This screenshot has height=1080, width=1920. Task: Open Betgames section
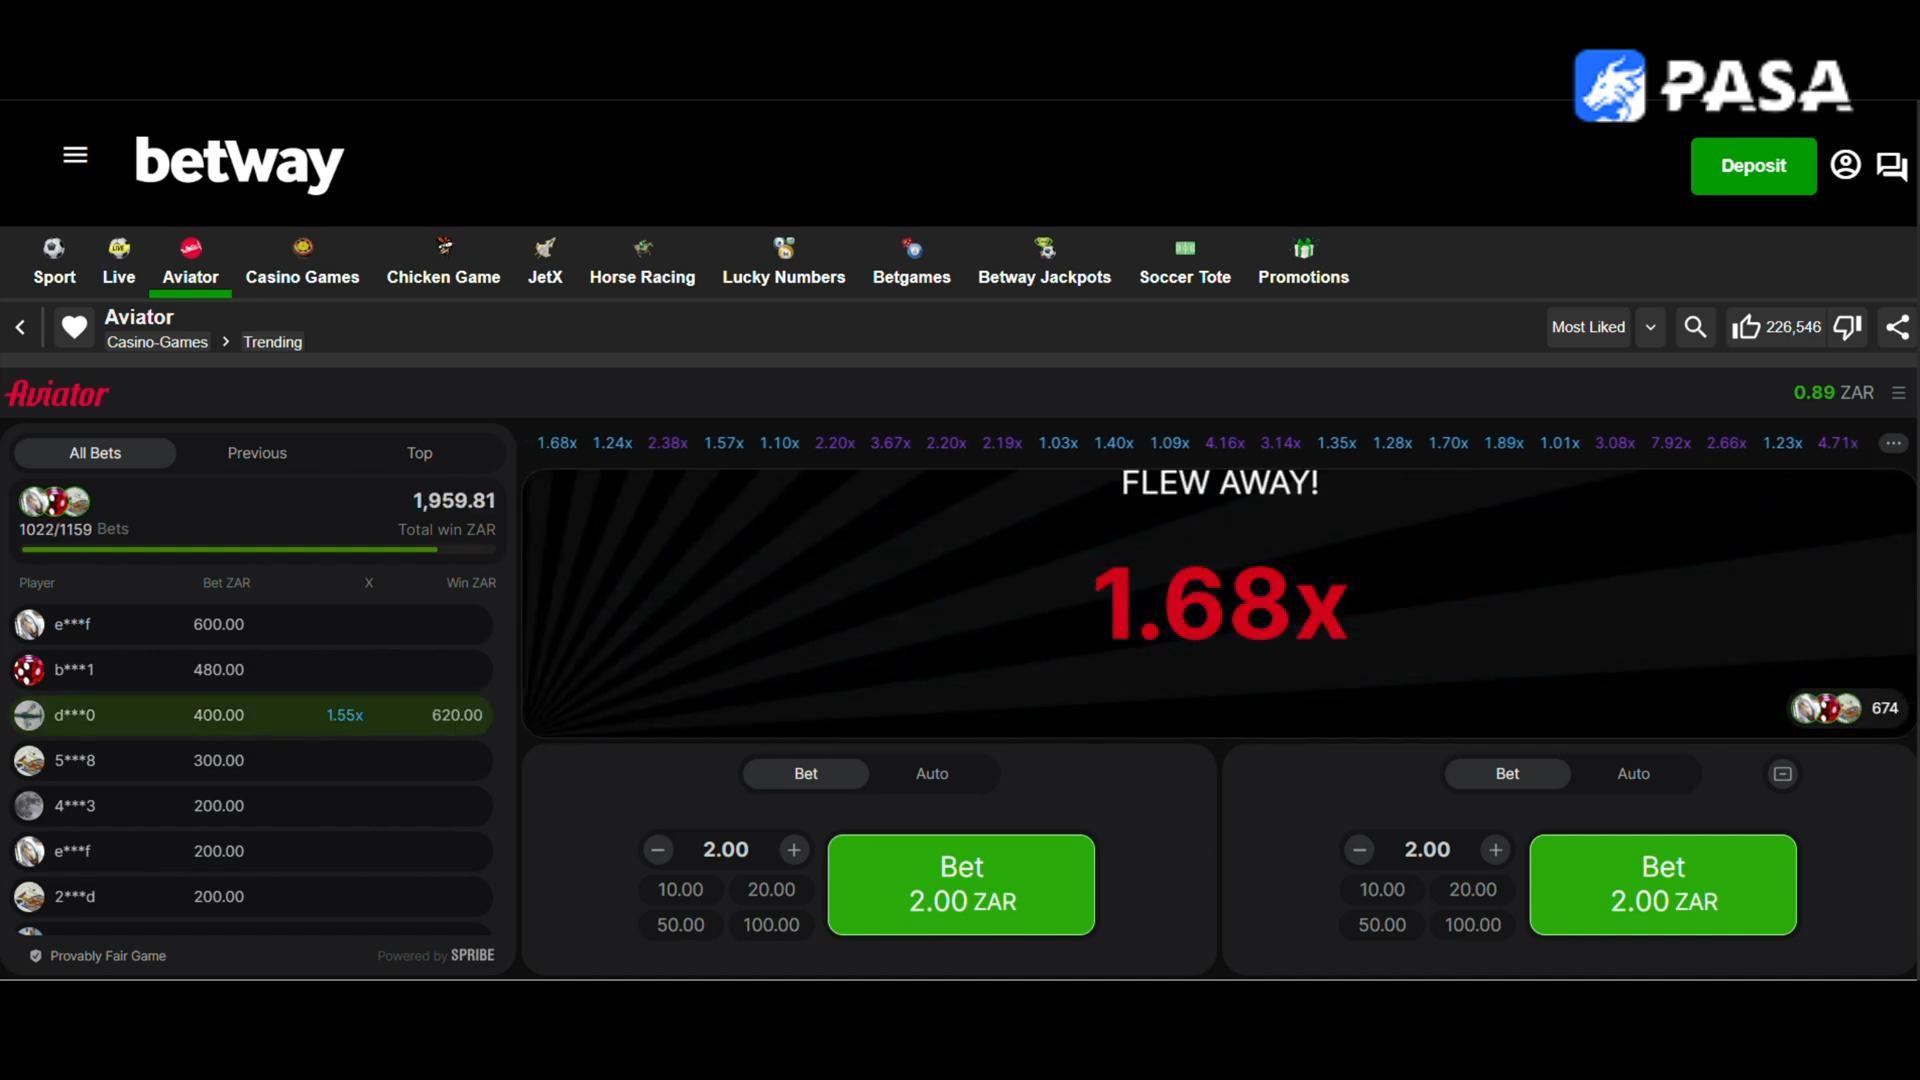pyautogui.click(x=911, y=263)
